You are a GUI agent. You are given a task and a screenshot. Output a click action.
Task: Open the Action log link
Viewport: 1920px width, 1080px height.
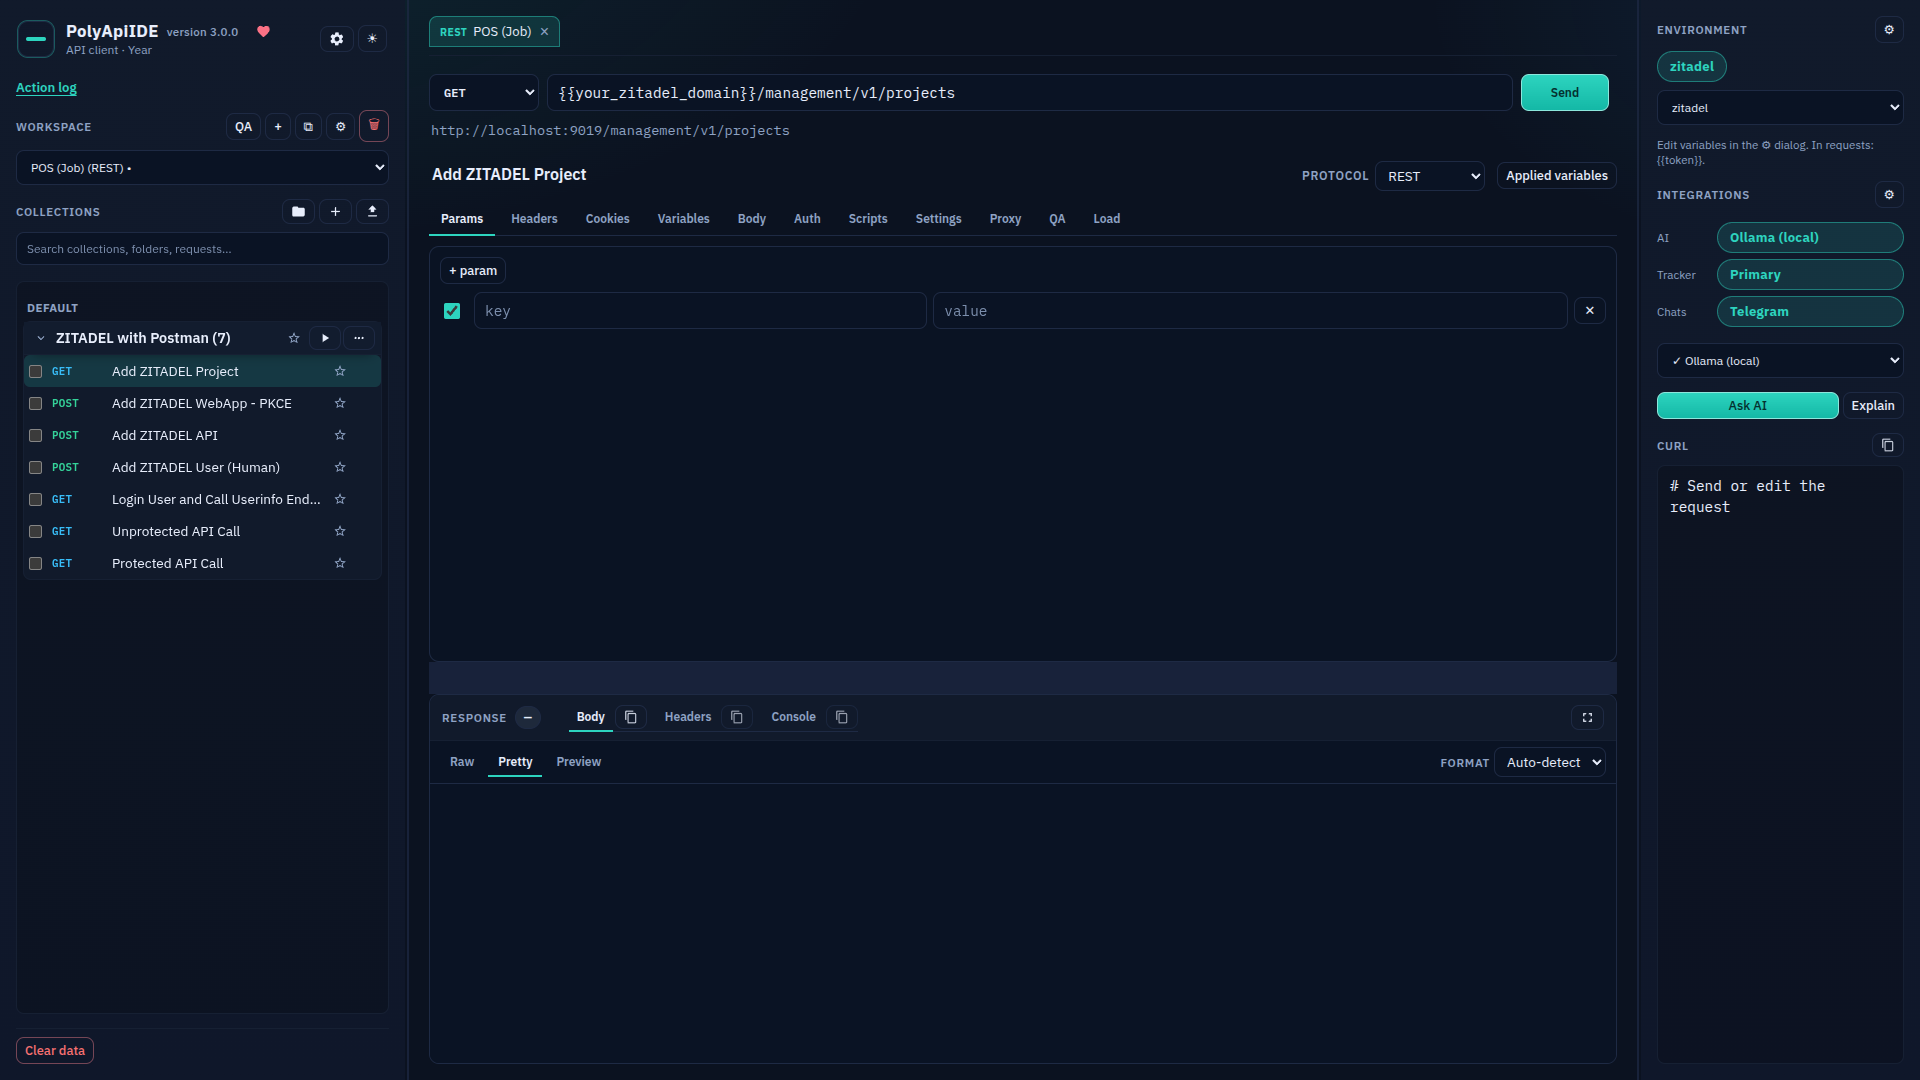(x=46, y=88)
